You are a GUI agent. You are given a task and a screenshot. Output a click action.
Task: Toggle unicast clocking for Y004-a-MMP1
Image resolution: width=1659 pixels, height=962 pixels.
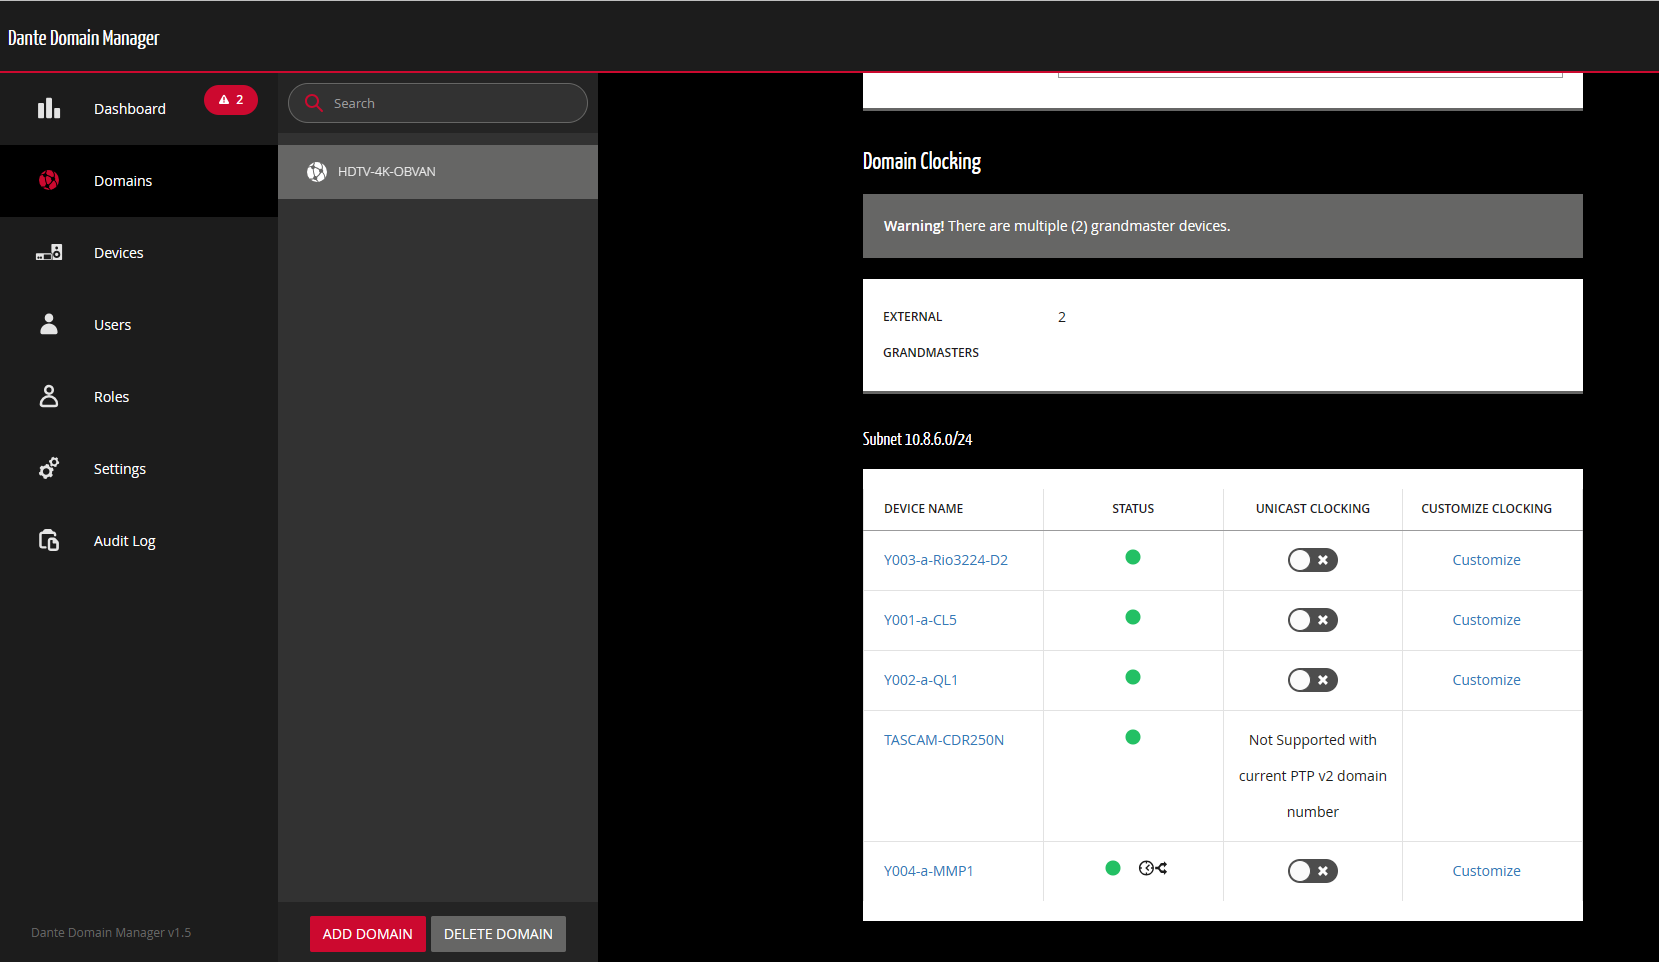pyautogui.click(x=1312, y=871)
